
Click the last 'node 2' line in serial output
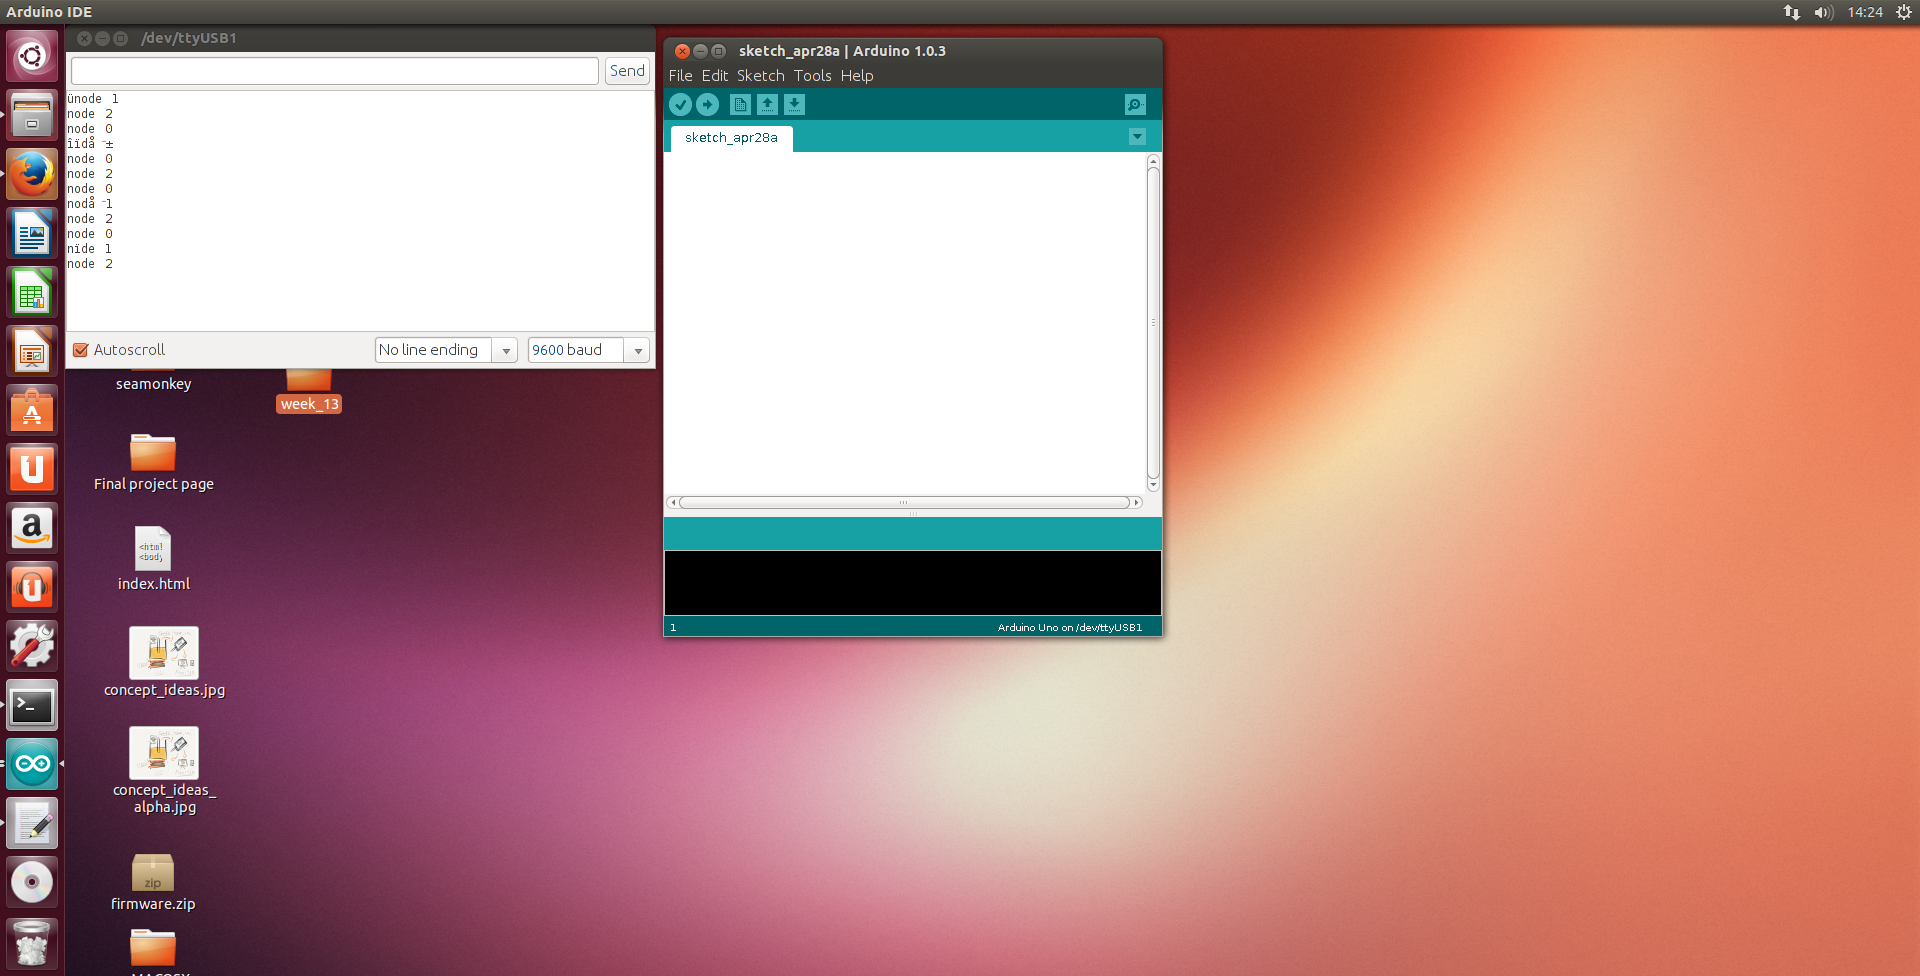(x=90, y=264)
